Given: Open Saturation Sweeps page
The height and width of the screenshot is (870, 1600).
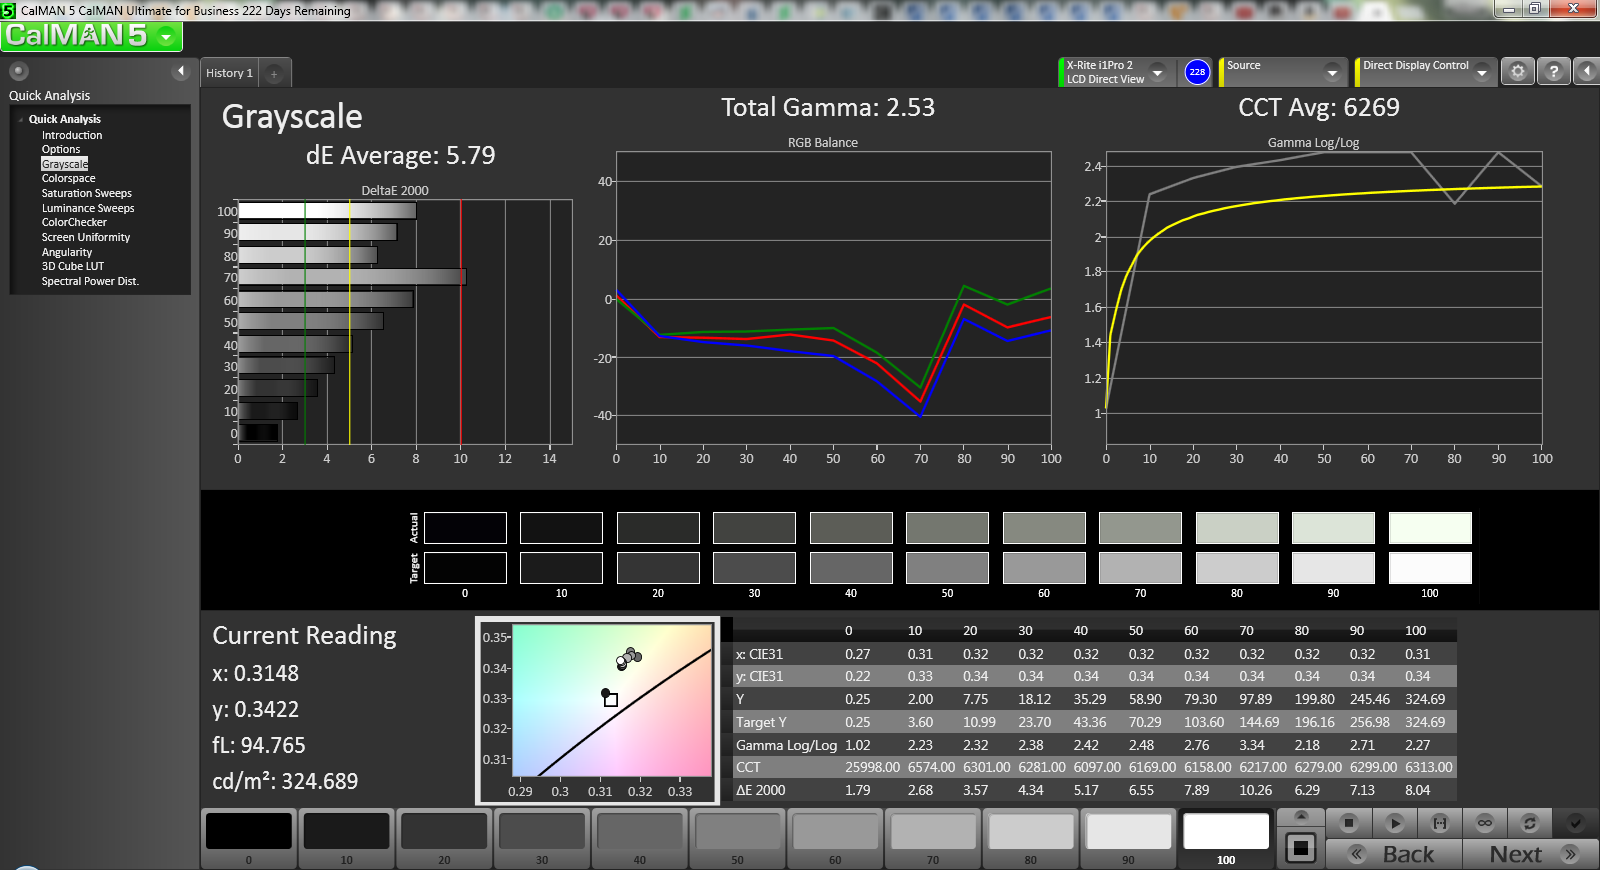Looking at the screenshot, I should 87,193.
